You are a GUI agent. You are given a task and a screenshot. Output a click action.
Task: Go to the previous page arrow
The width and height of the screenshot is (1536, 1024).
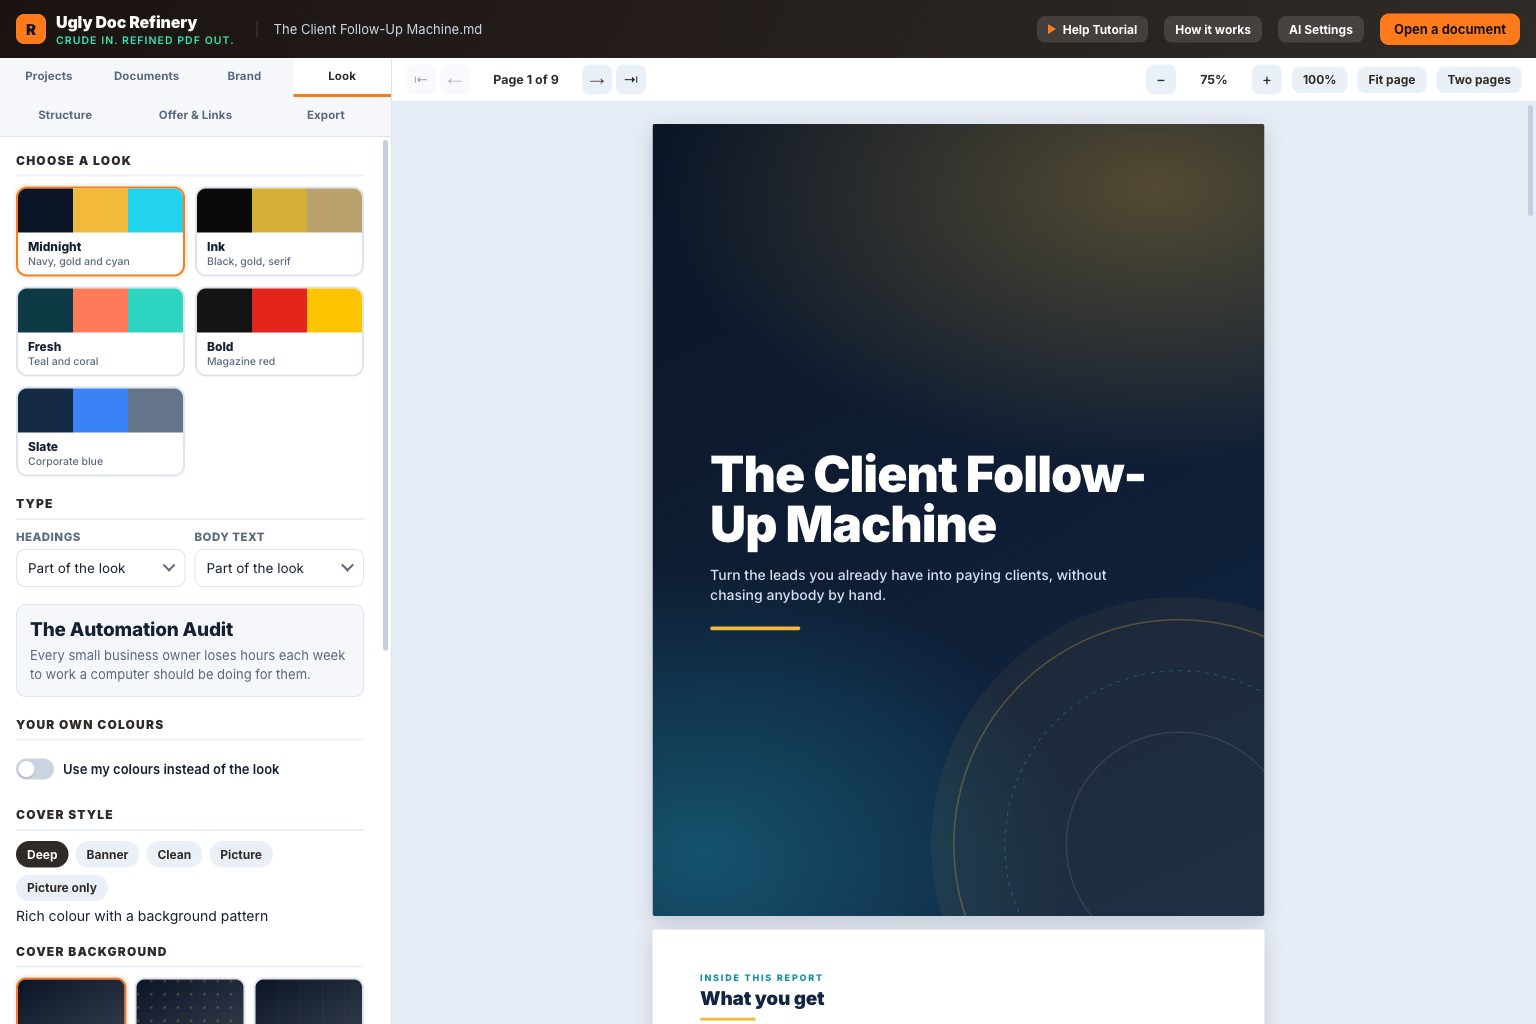click(x=455, y=80)
